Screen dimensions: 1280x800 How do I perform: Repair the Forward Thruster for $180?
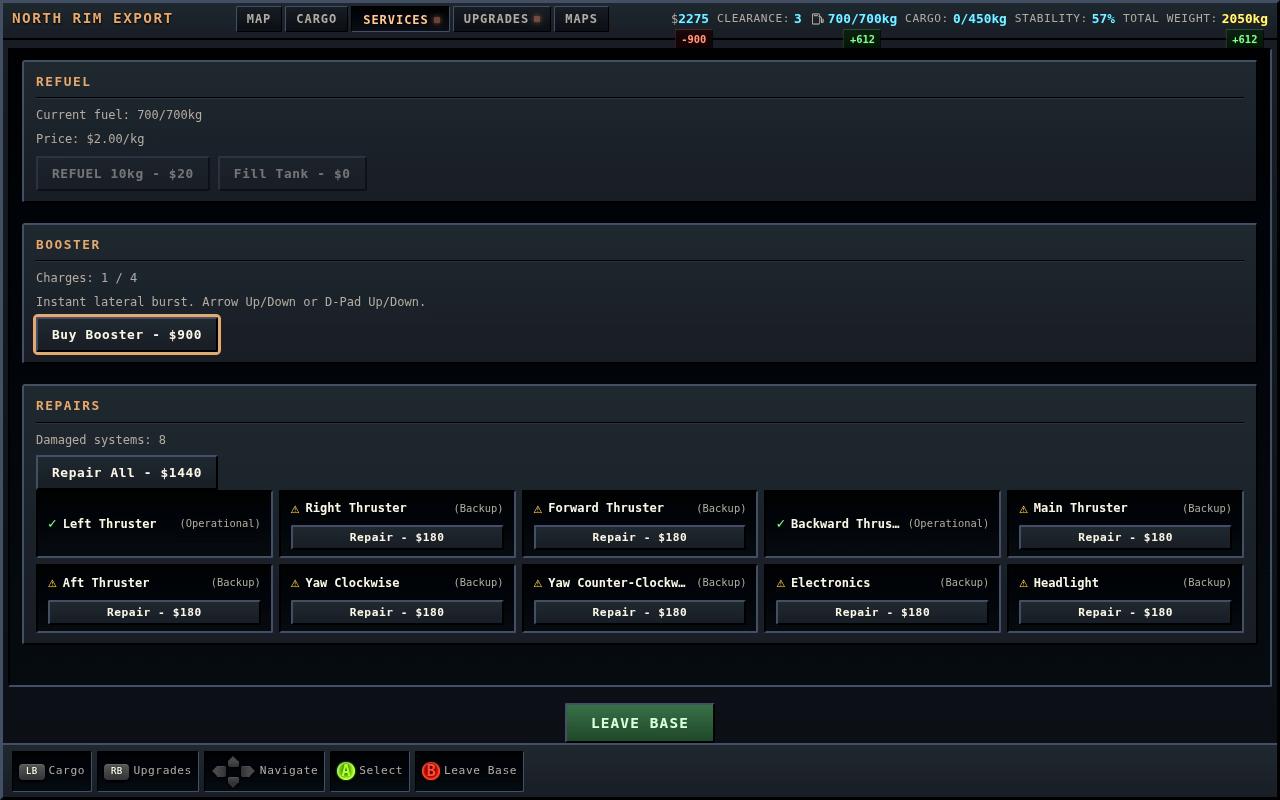coord(640,538)
